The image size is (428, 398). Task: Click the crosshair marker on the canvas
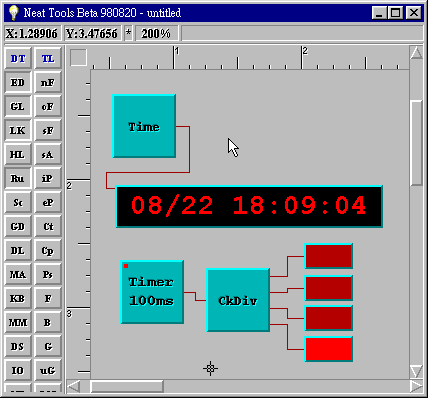coord(210,369)
